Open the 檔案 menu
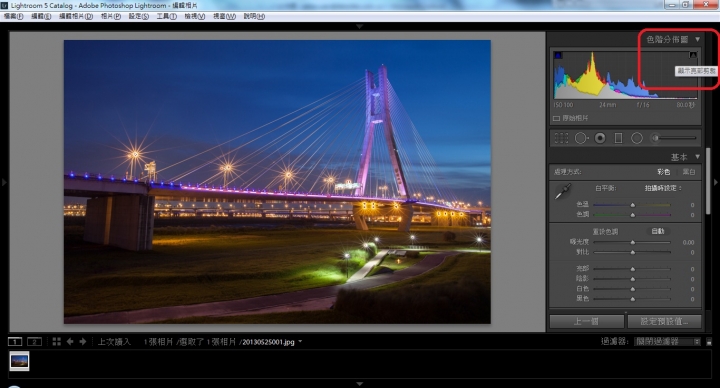720x388 pixels. point(13,16)
